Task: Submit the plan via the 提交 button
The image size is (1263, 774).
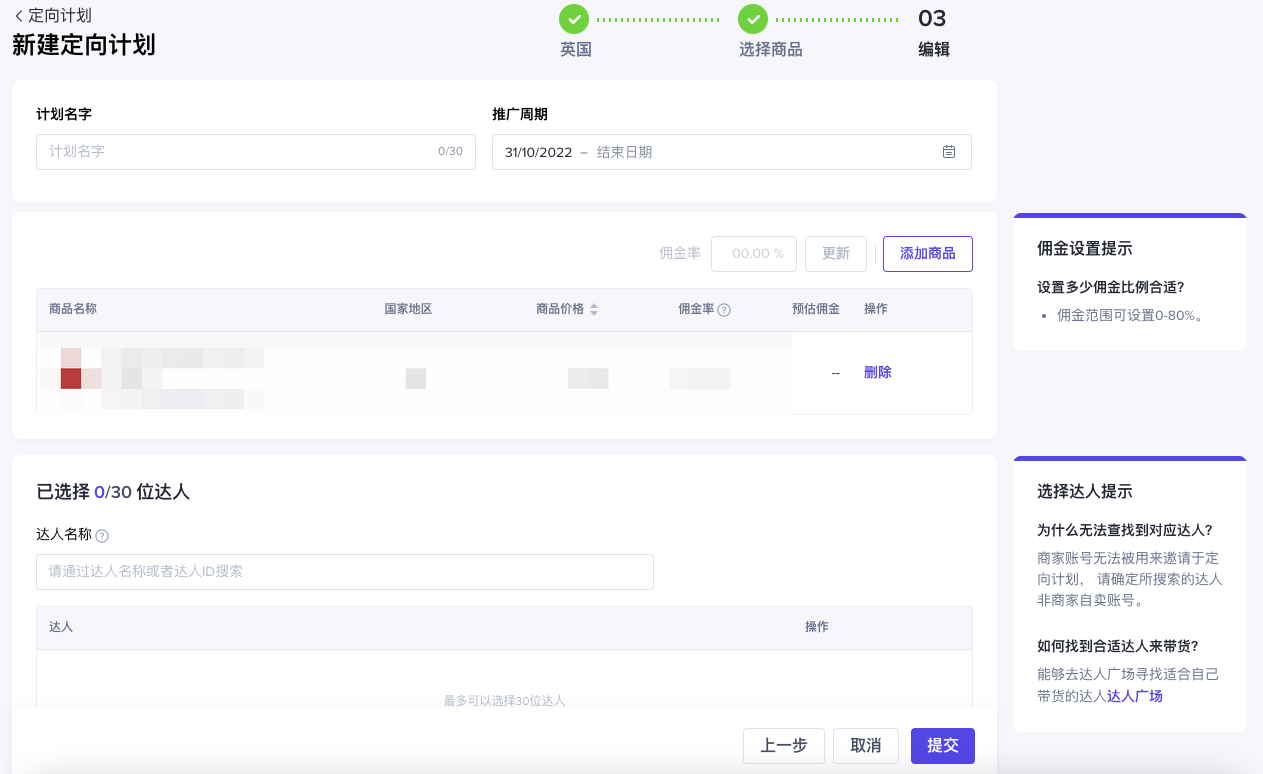Action: coord(941,745)
